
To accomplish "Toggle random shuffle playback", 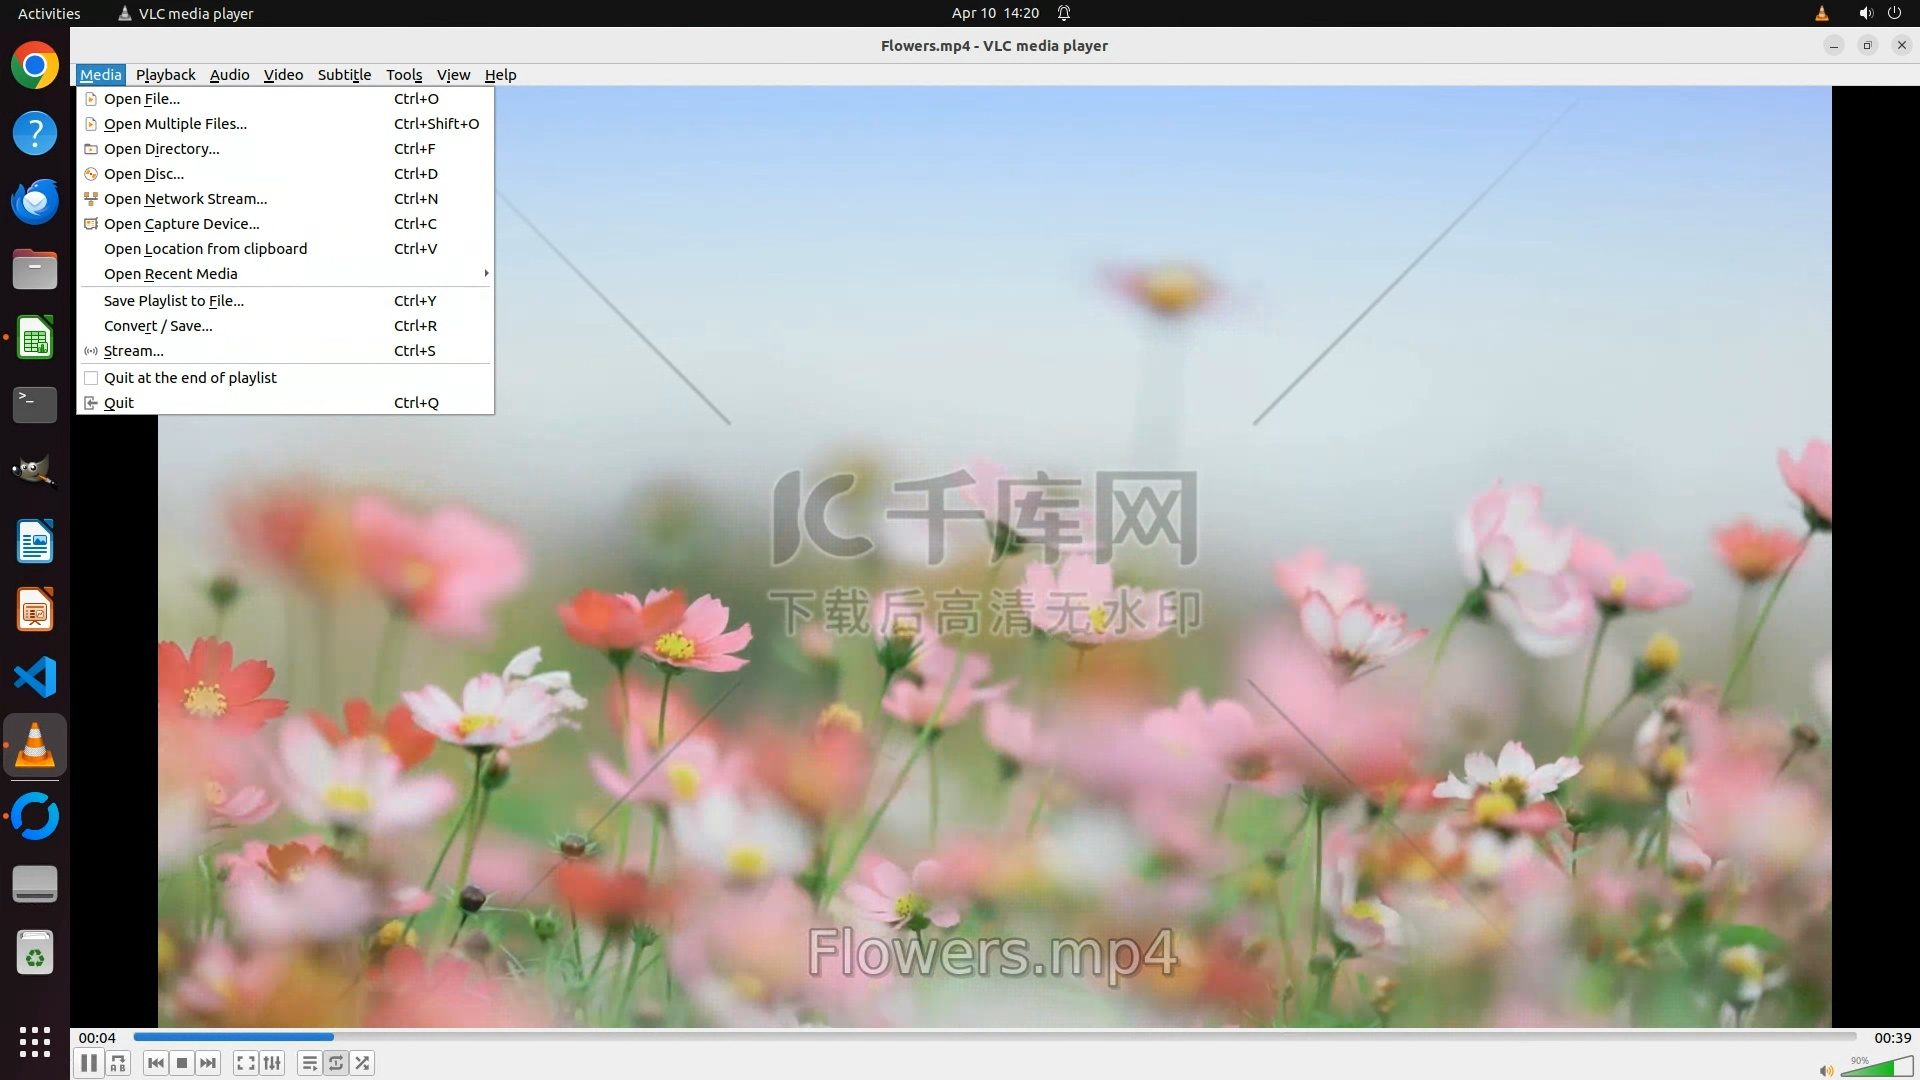I will tap(362, 1063).
